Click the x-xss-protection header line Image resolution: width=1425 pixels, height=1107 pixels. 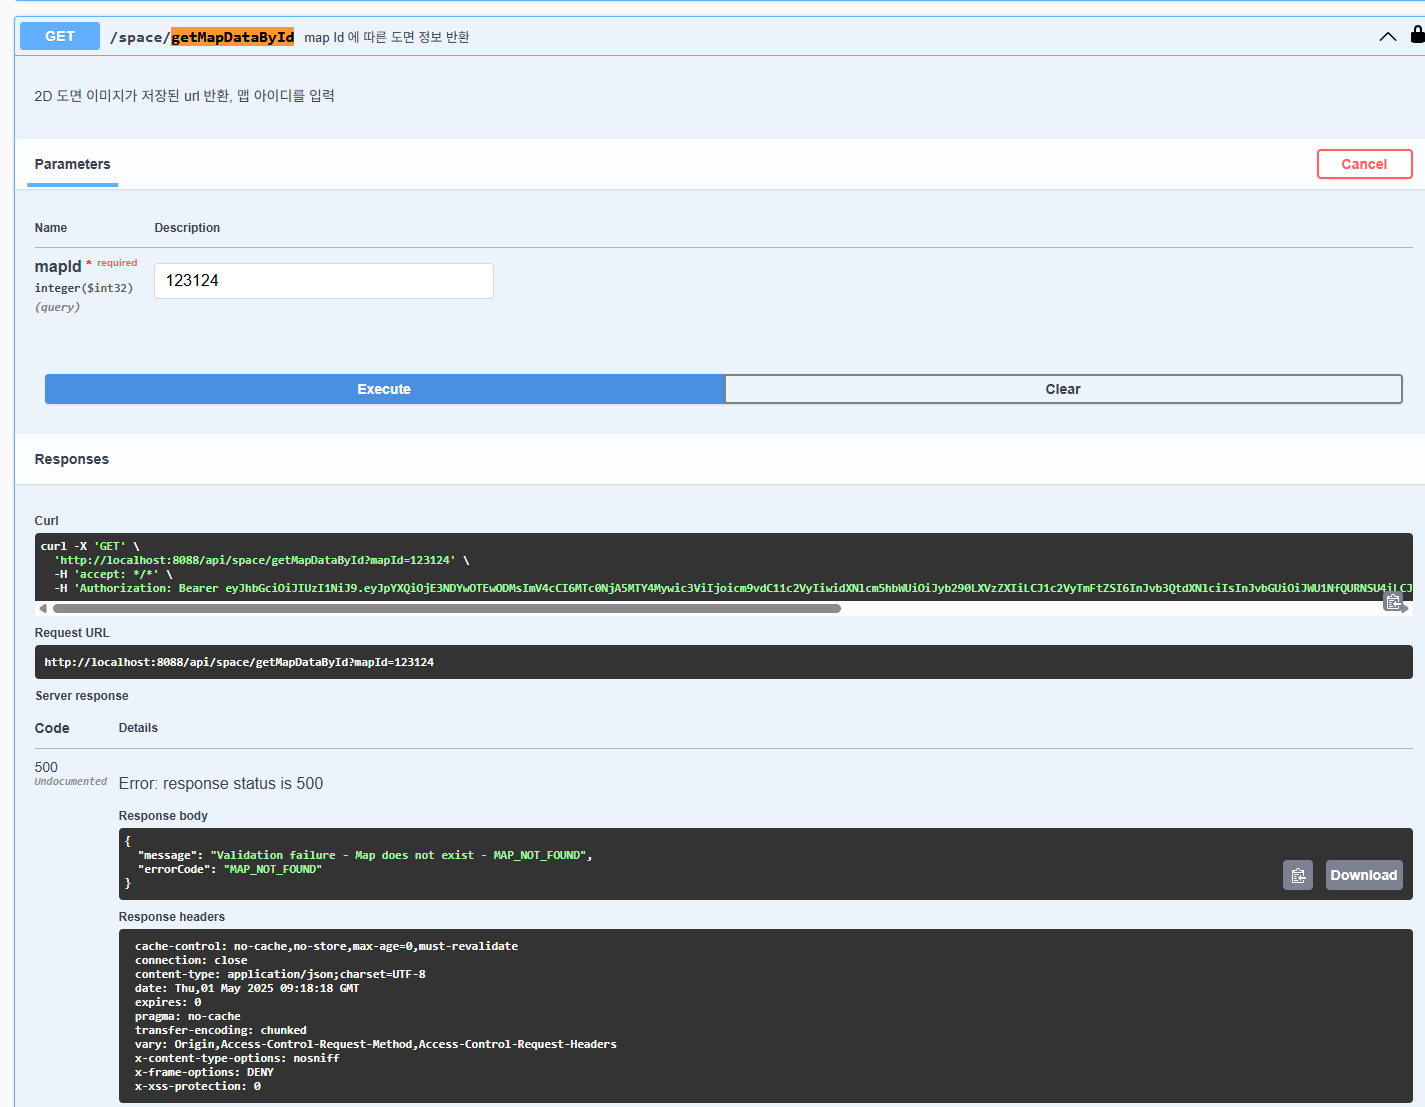[x=198, y=1086]
